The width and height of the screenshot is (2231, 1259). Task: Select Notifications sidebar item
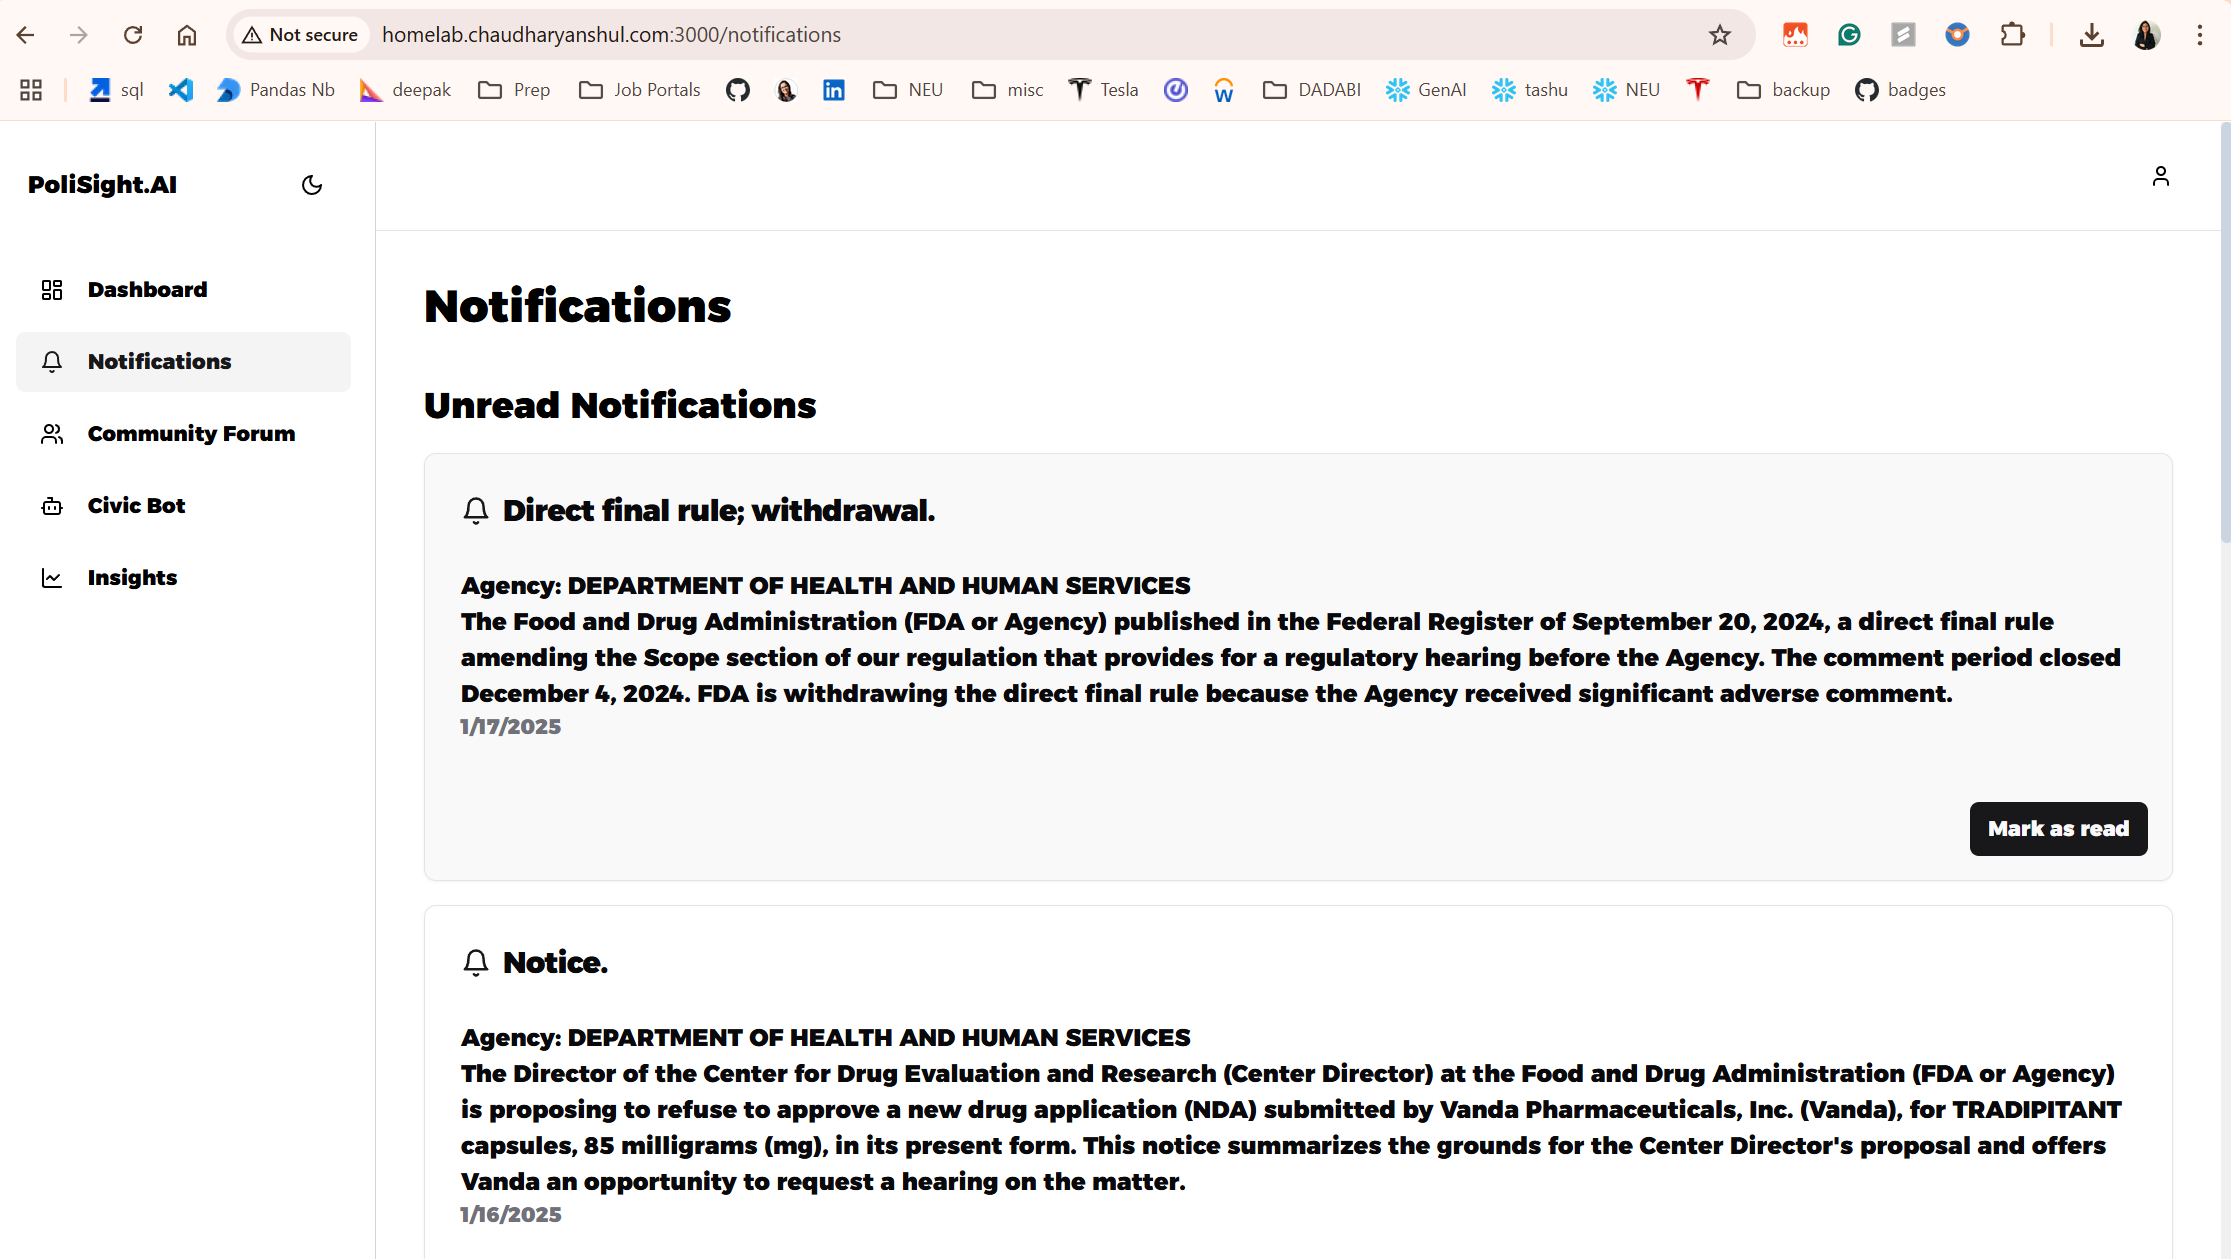click(x=159, y=362)
